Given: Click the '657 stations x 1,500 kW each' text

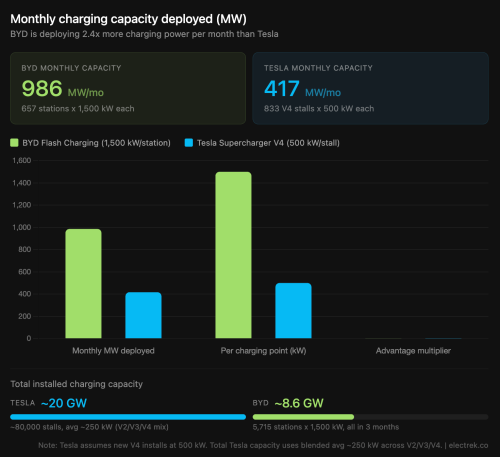Looking at the screenshot, I should pyautogui.click(x=78, y=109).
